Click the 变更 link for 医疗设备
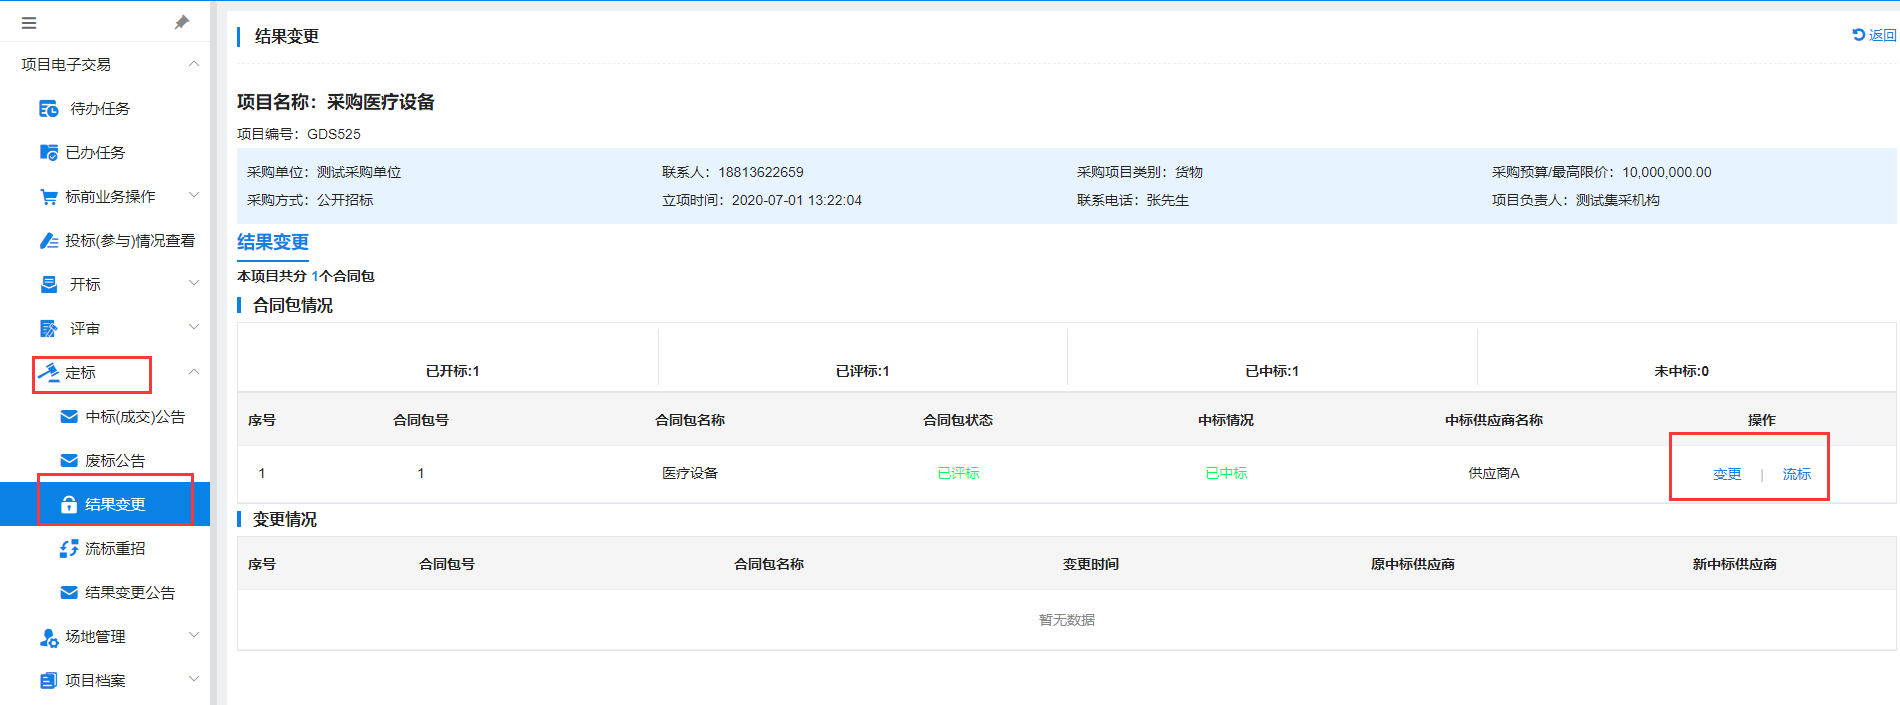The image size is (1900, 705). coord(1726,474)
